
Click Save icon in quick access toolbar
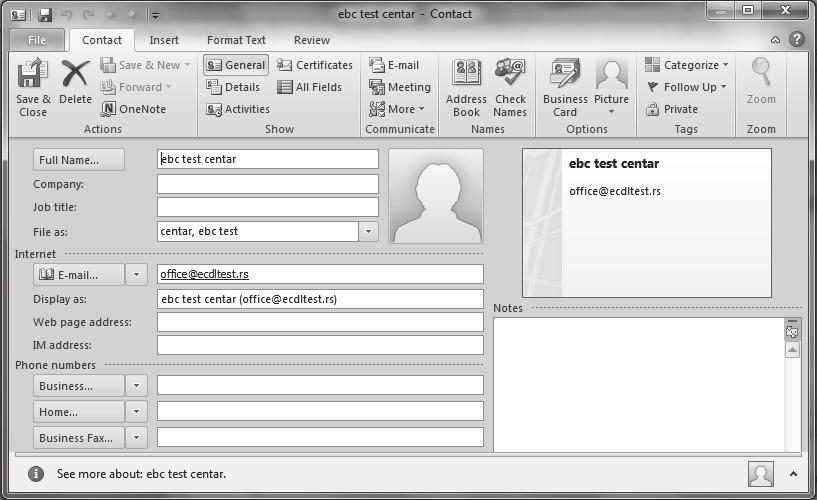point(45,15)
